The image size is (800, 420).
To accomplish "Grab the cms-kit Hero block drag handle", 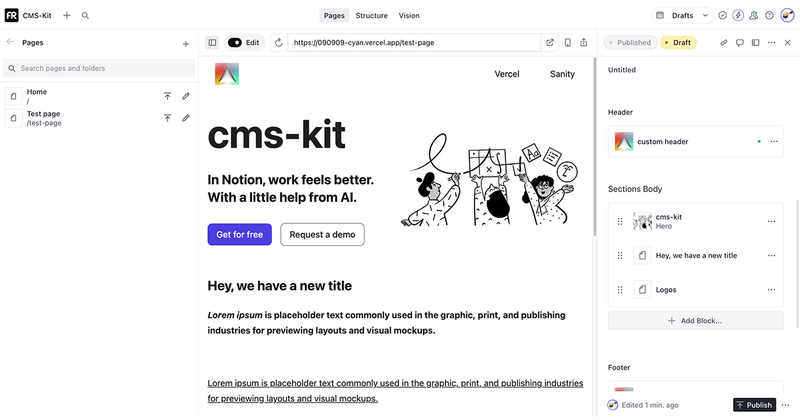I will point(620,221).
